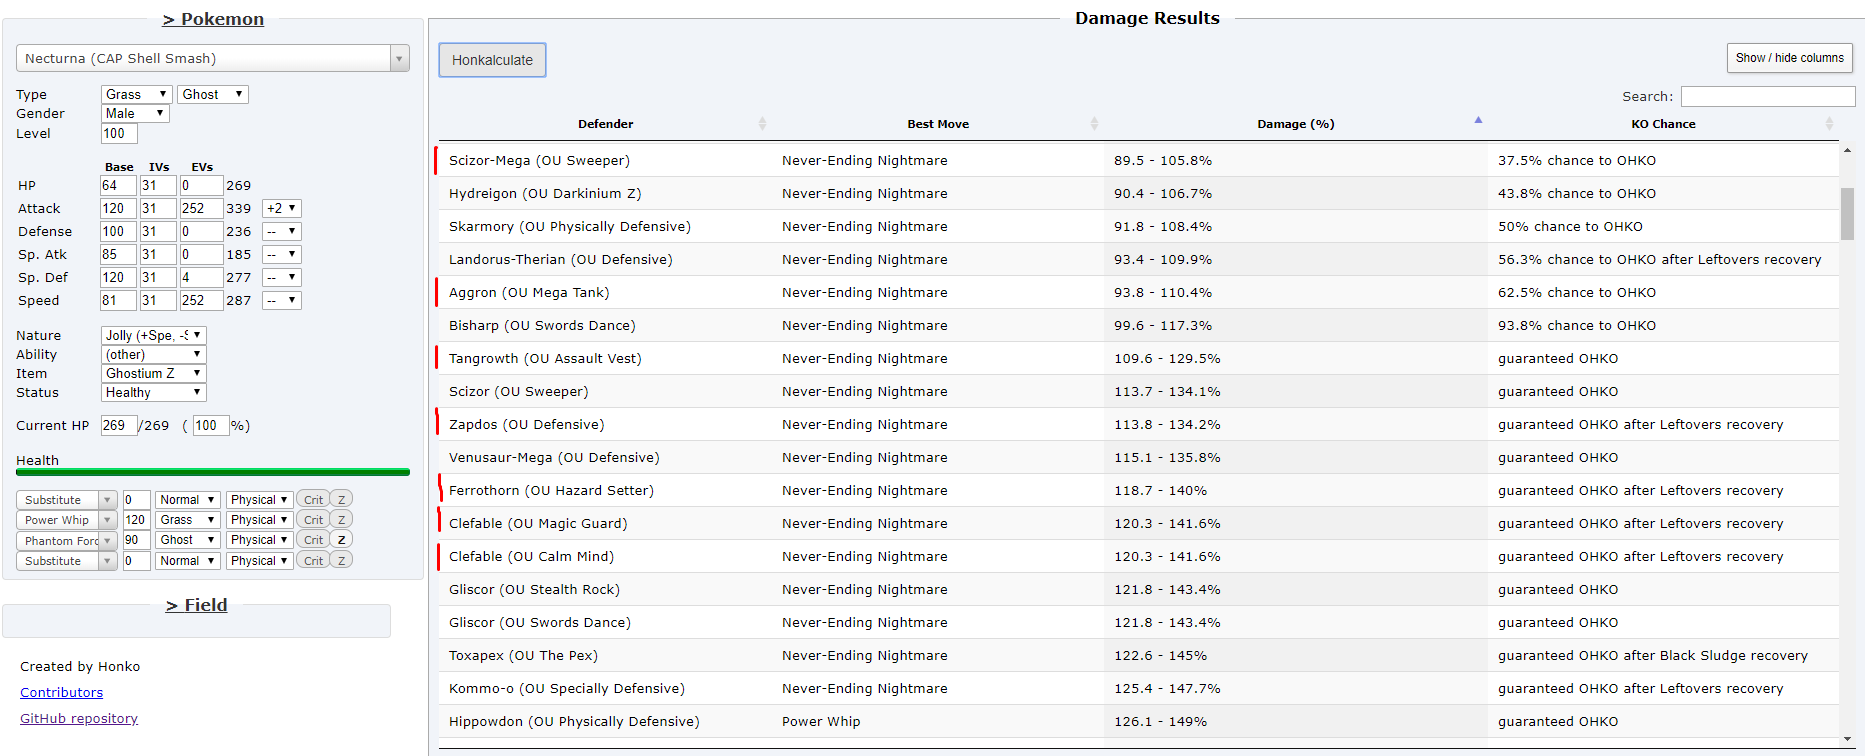Viewport: 1865px width, 756px height.
Task: Open the Ghostium Z Item dropdown
Action: coord(153,373)
